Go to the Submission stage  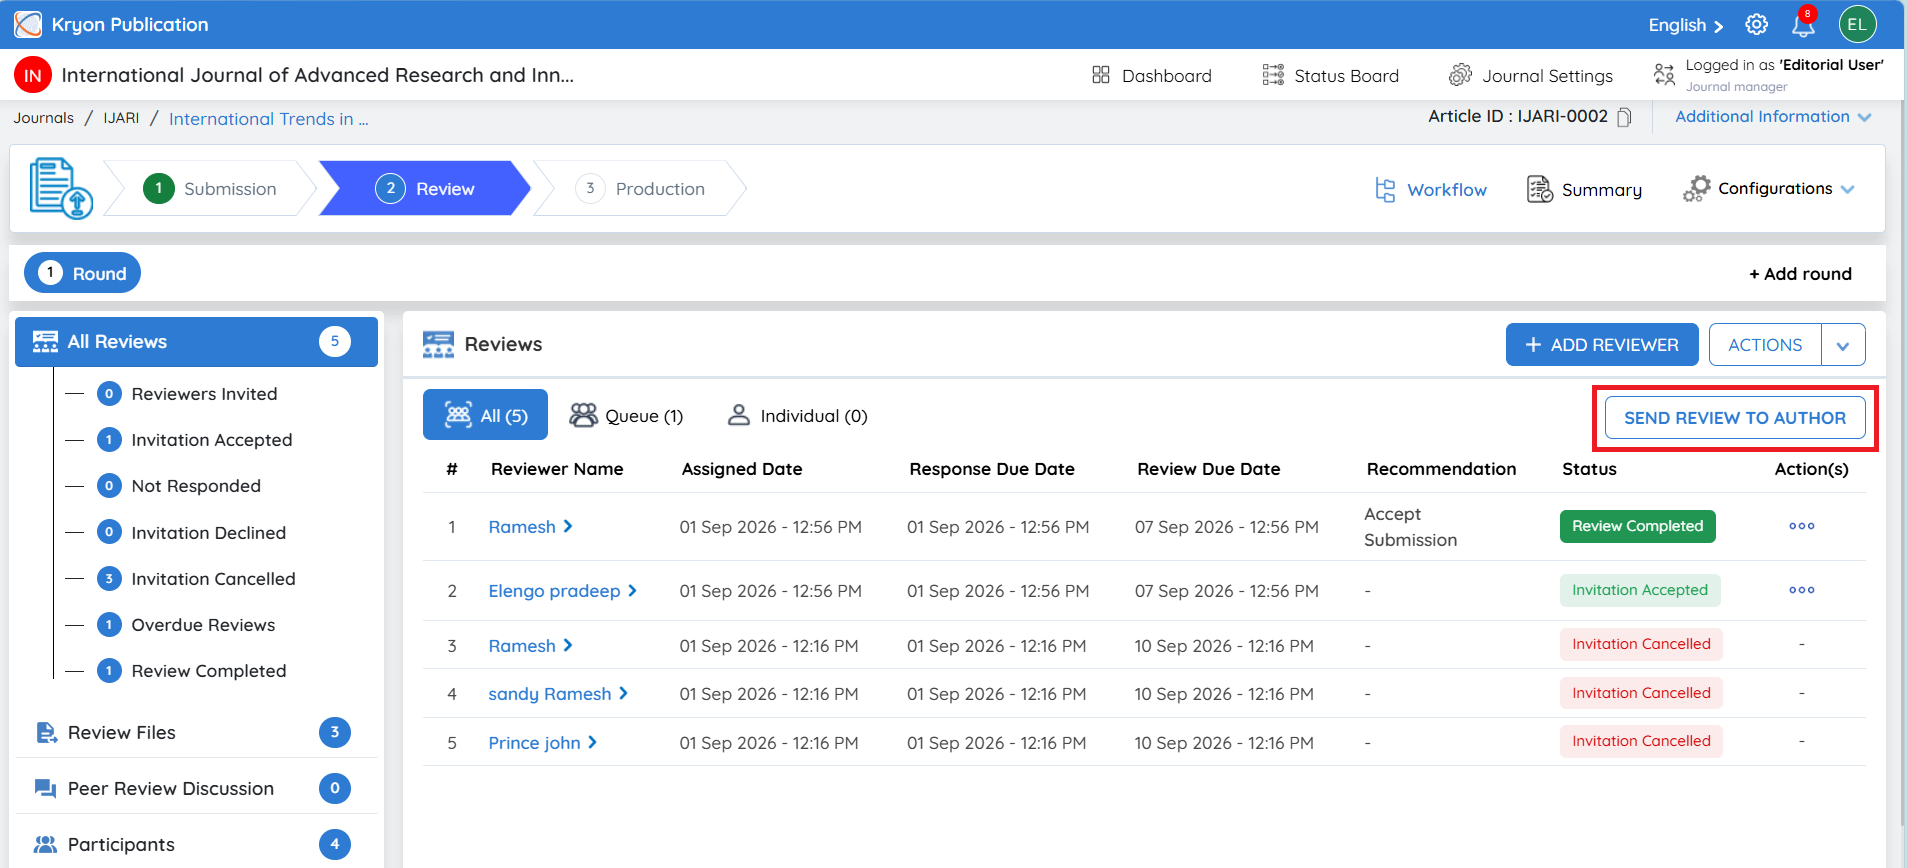pos(210,189)
